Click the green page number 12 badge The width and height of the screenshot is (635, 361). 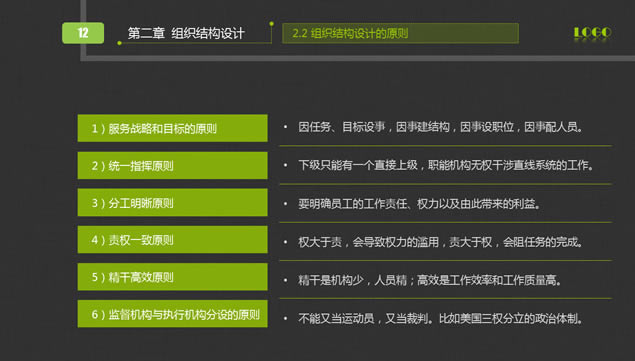click(83, 33)
